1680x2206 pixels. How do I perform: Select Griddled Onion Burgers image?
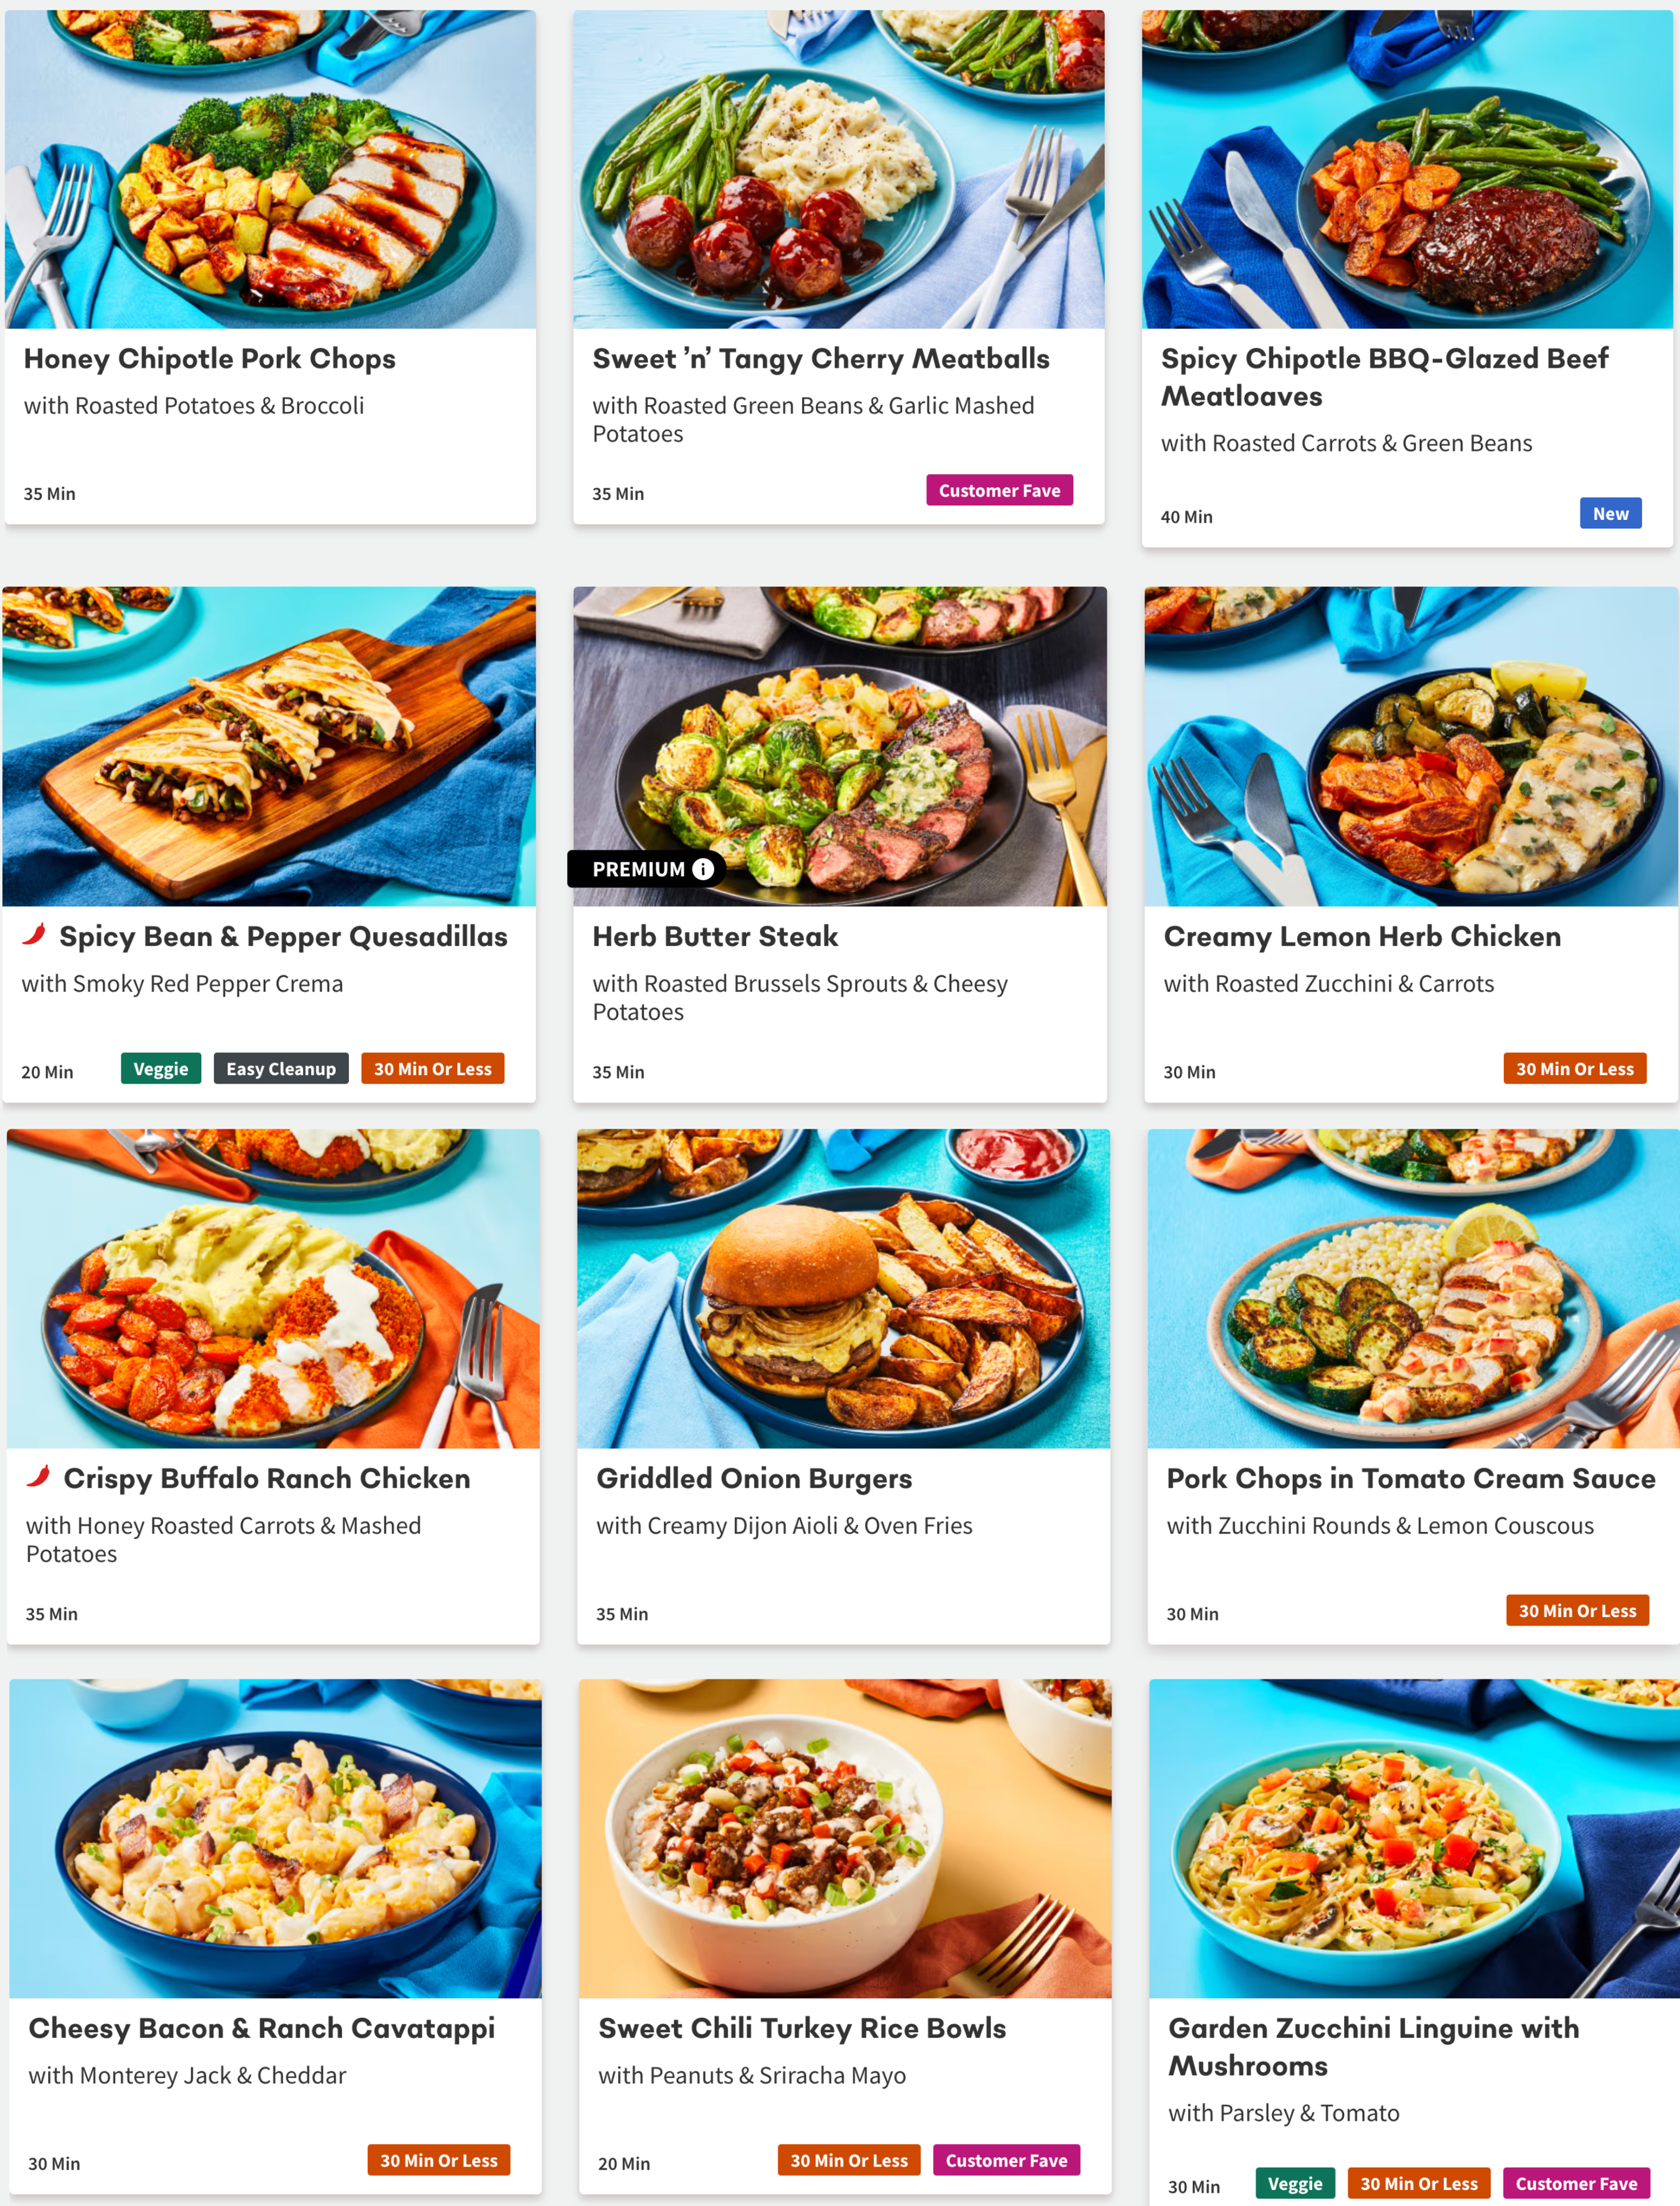click(x=843, y=1288)
